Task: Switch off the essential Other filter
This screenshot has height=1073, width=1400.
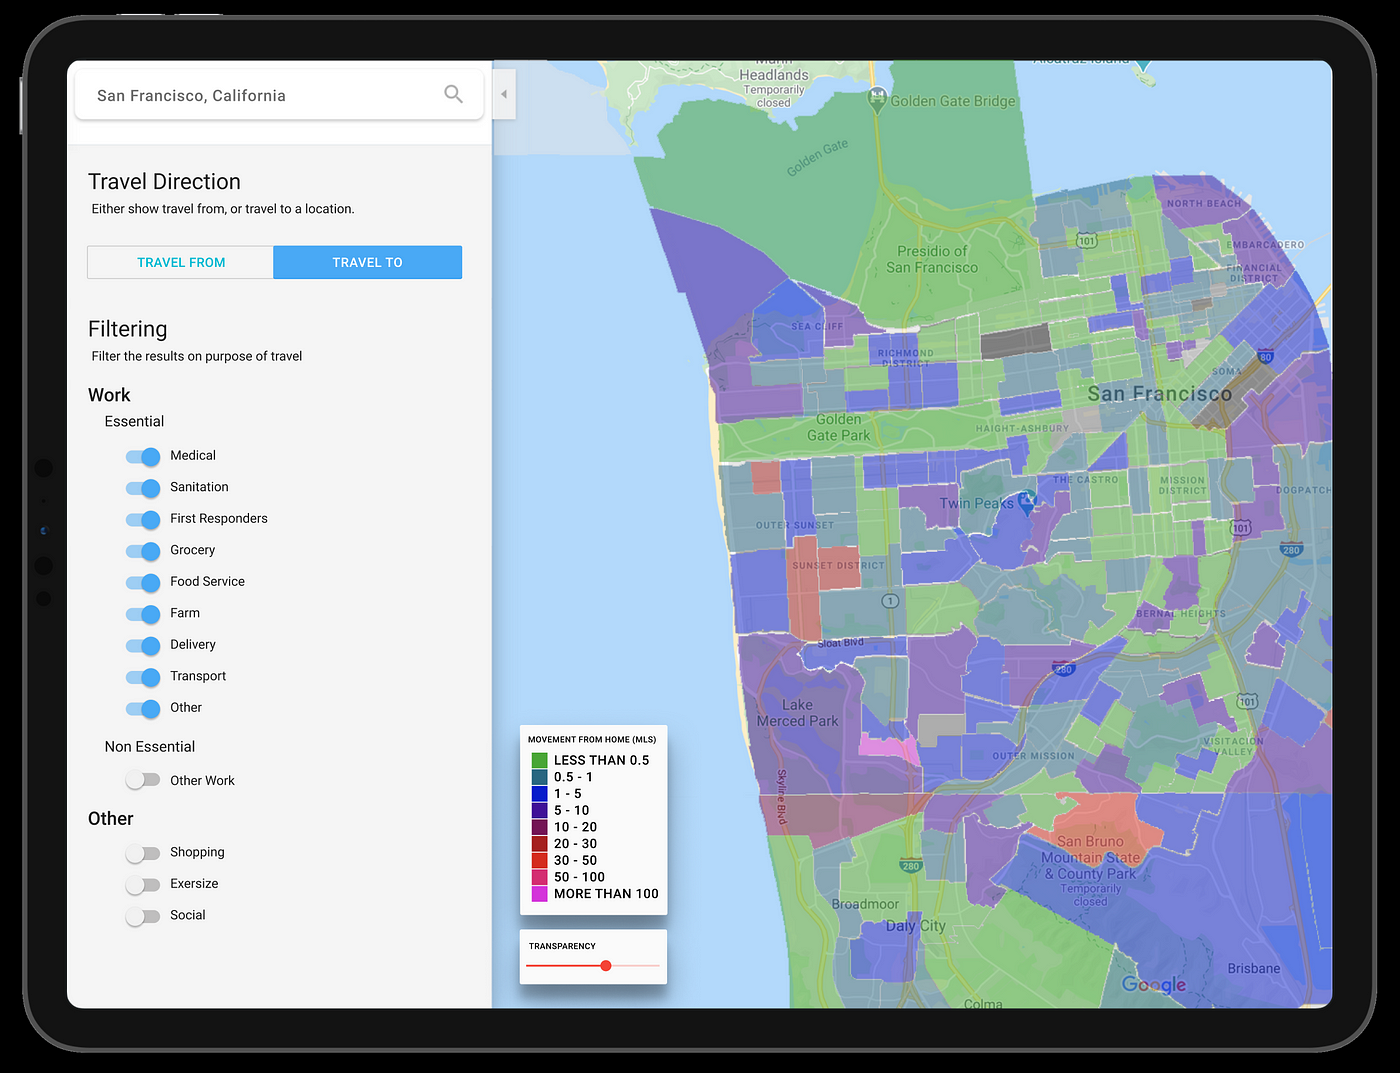Action: click(x=143, y=708)
